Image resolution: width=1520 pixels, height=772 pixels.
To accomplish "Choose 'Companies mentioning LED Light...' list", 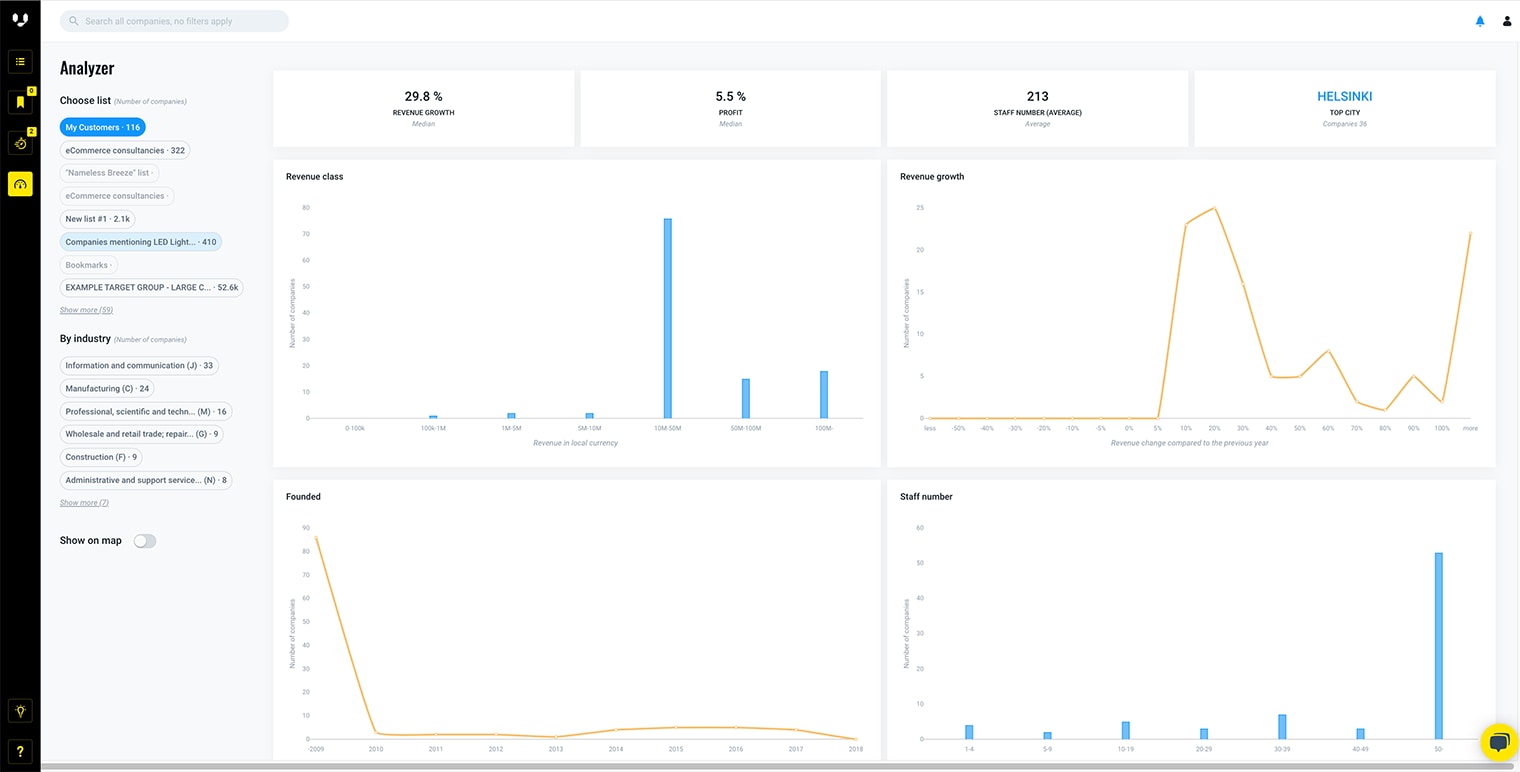I will [x=140, y=242].
